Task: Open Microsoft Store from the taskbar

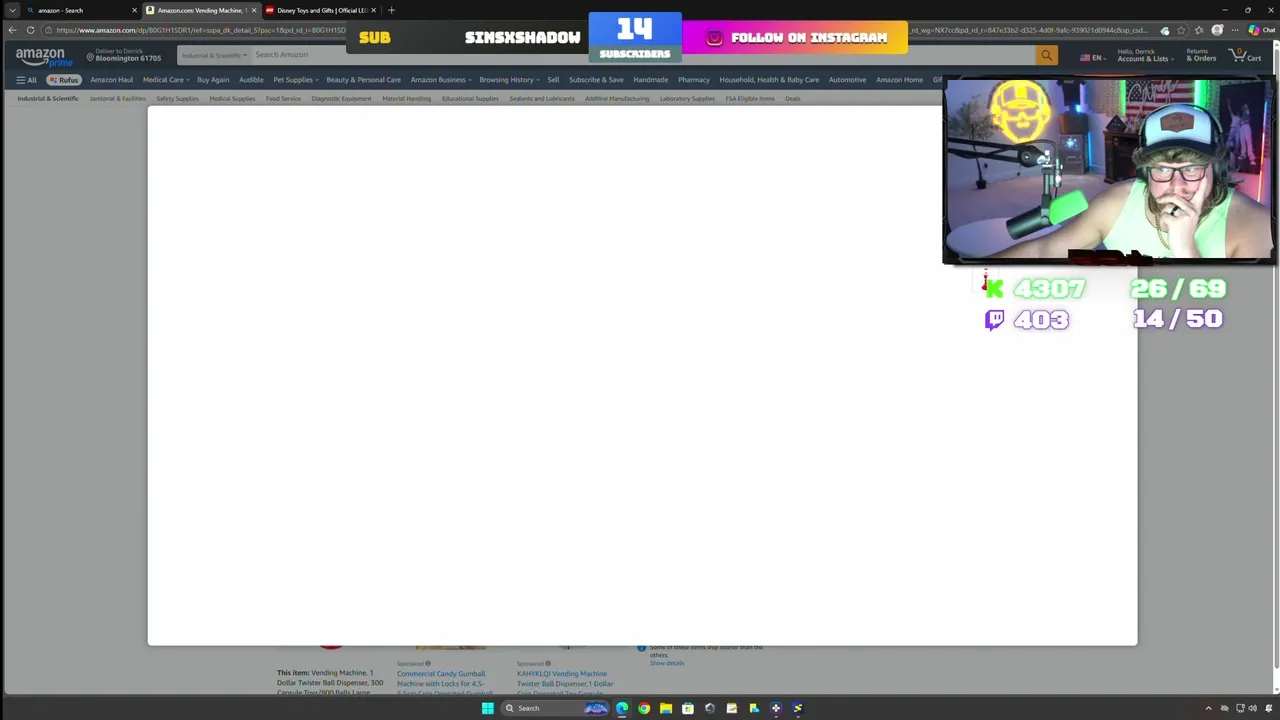Action: click(688, 708)
